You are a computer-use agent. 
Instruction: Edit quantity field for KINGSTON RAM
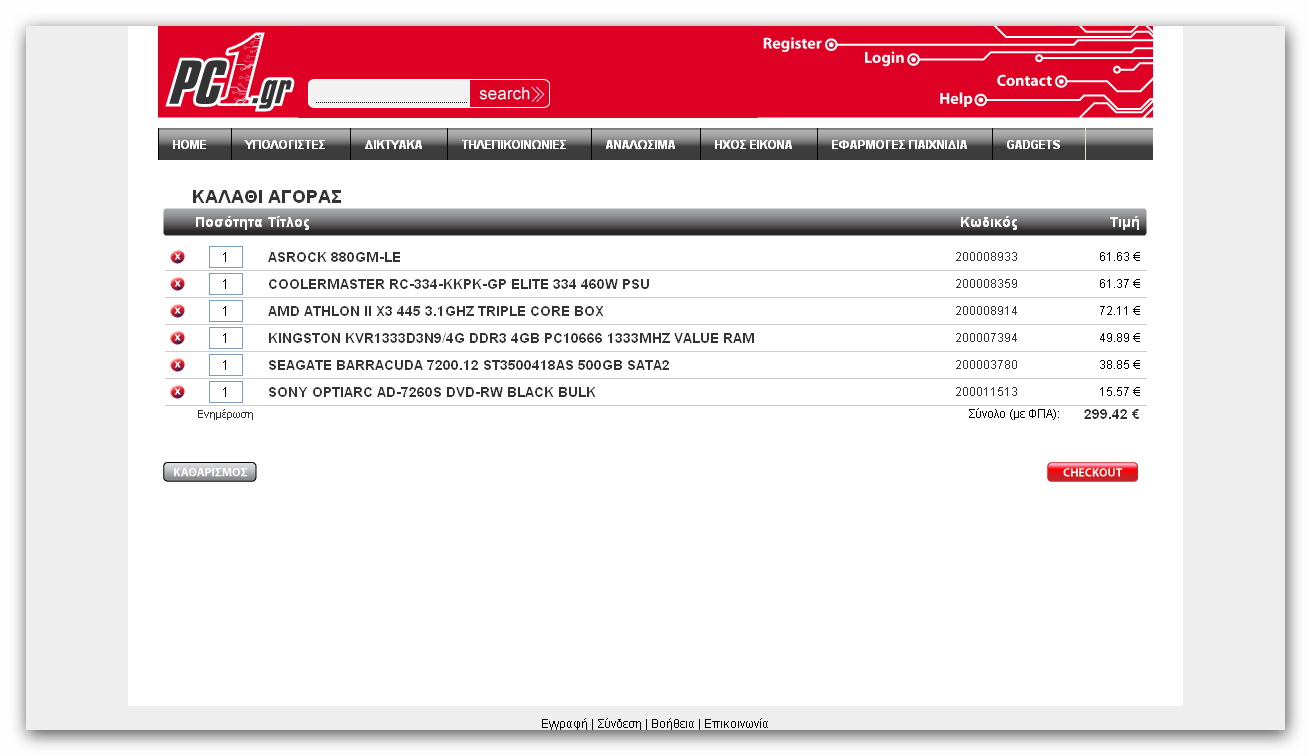click(x=226, y=338)
